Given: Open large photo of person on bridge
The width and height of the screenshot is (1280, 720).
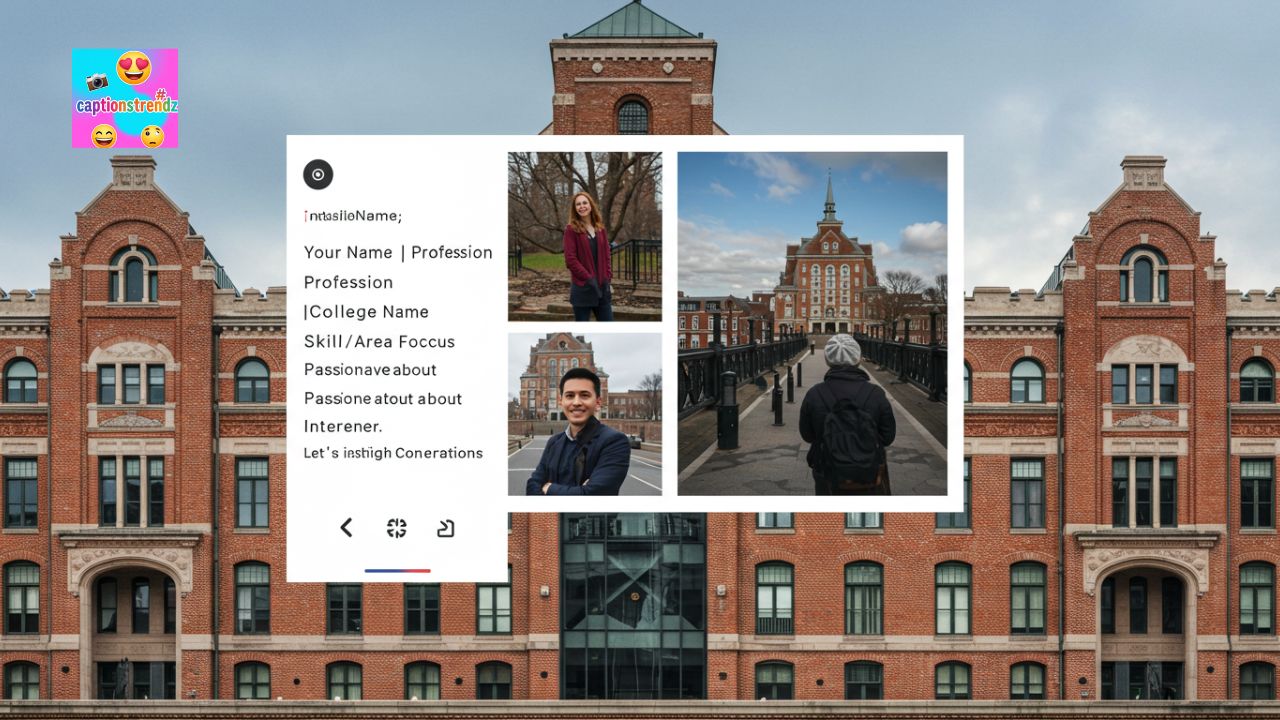Looking at the screenshot, I should click(812, 323).
